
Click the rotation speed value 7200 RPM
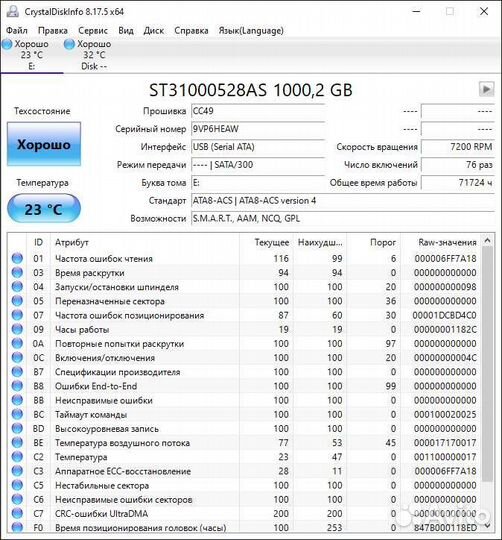[458, 147]
